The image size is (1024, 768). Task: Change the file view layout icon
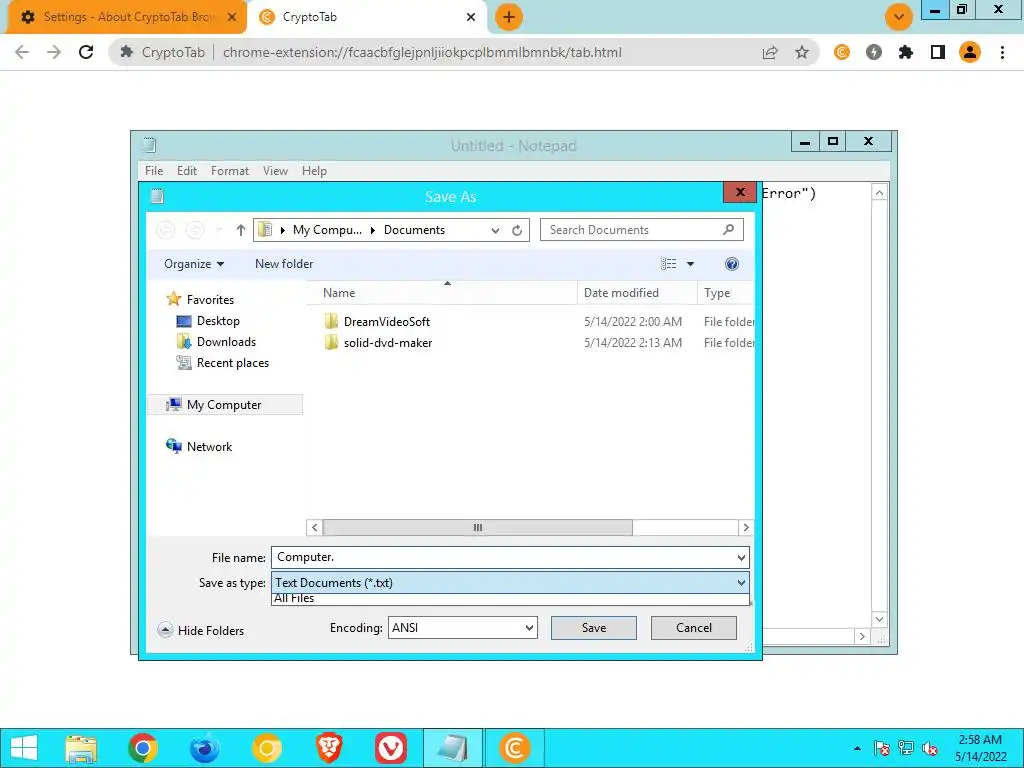tap(668, 264)
